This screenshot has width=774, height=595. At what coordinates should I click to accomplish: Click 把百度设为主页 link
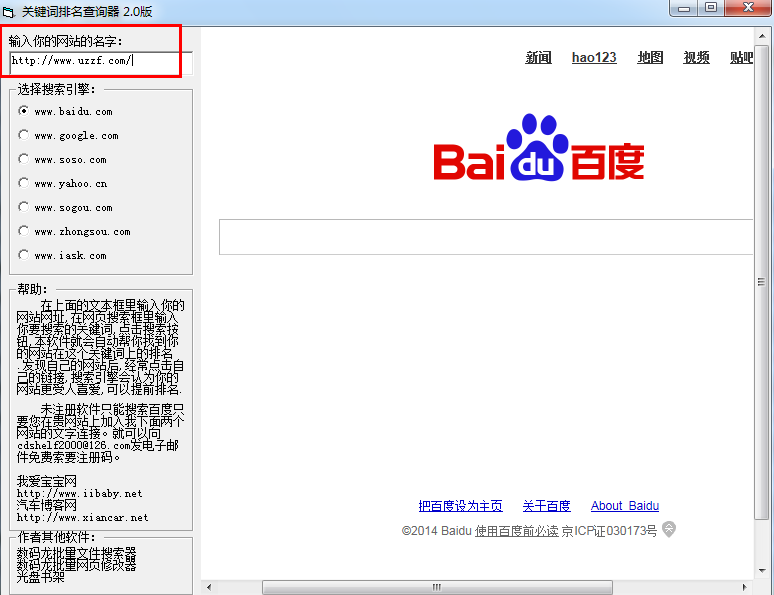460,506
